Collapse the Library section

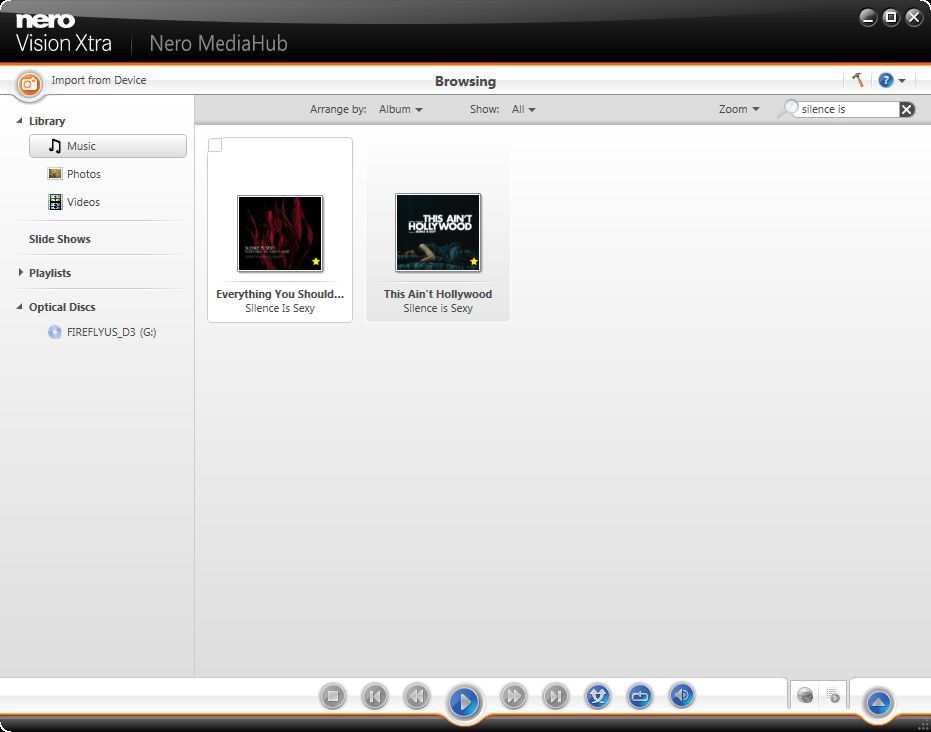click(19, 121)
